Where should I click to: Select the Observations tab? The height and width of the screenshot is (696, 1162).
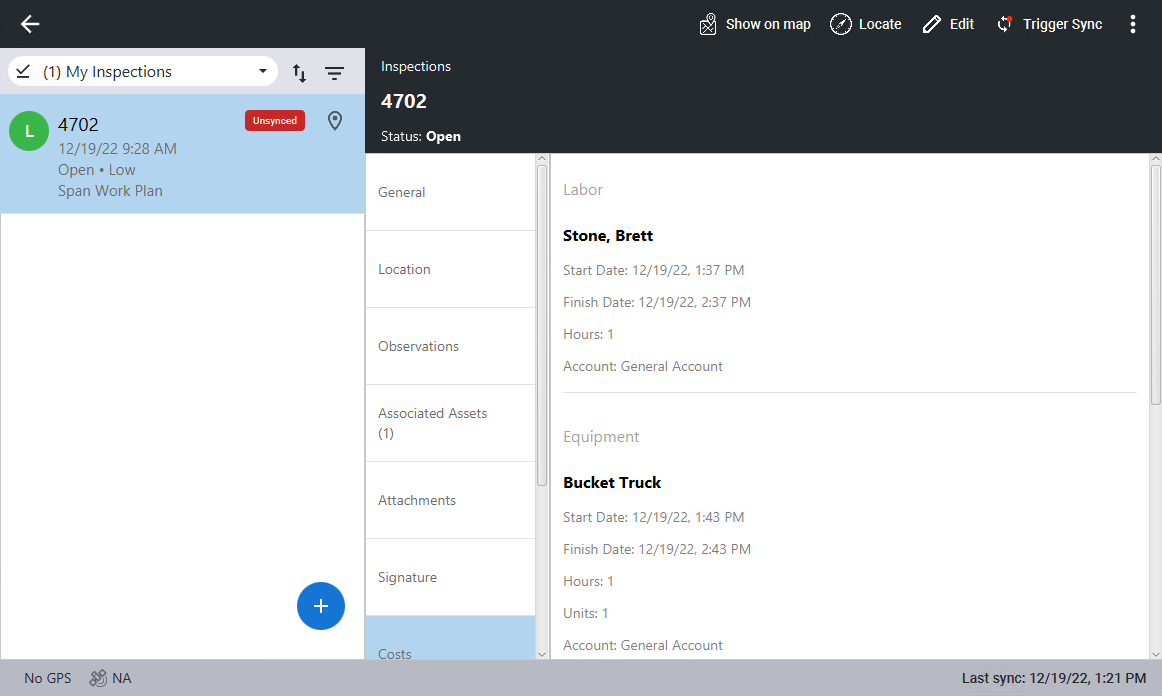click(450, 346)
